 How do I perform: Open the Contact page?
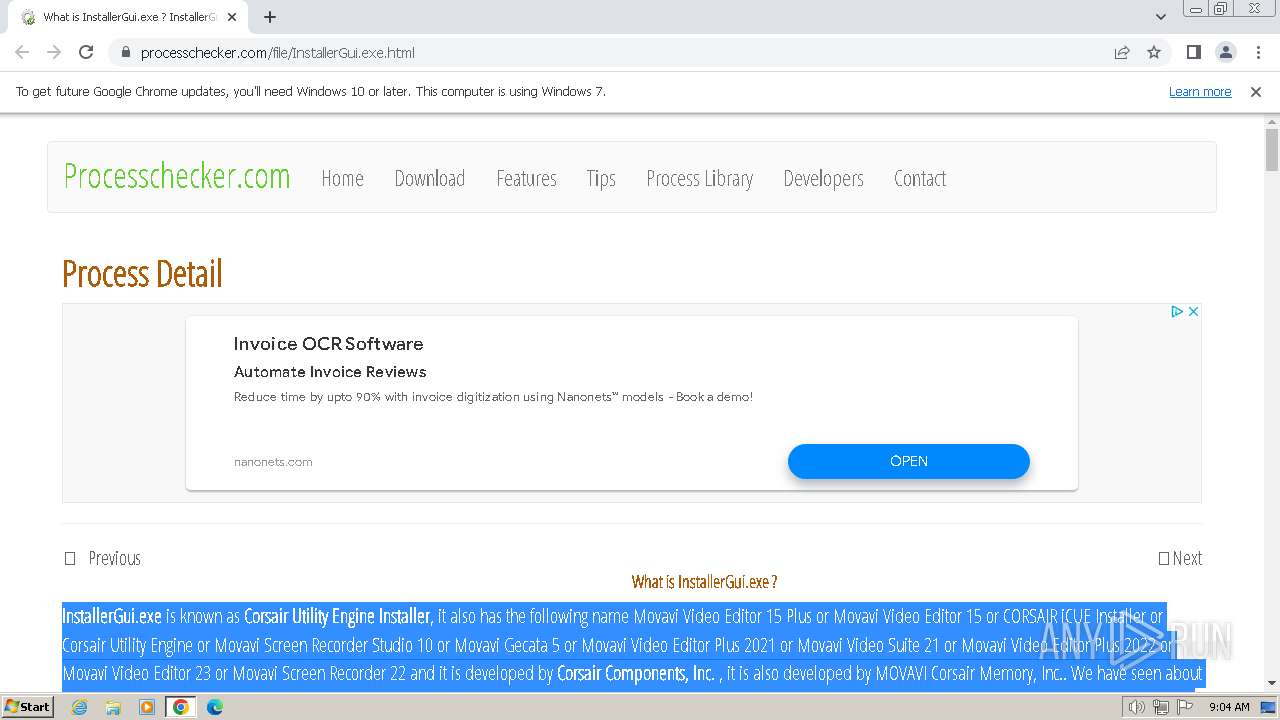(x=920, y=178)
